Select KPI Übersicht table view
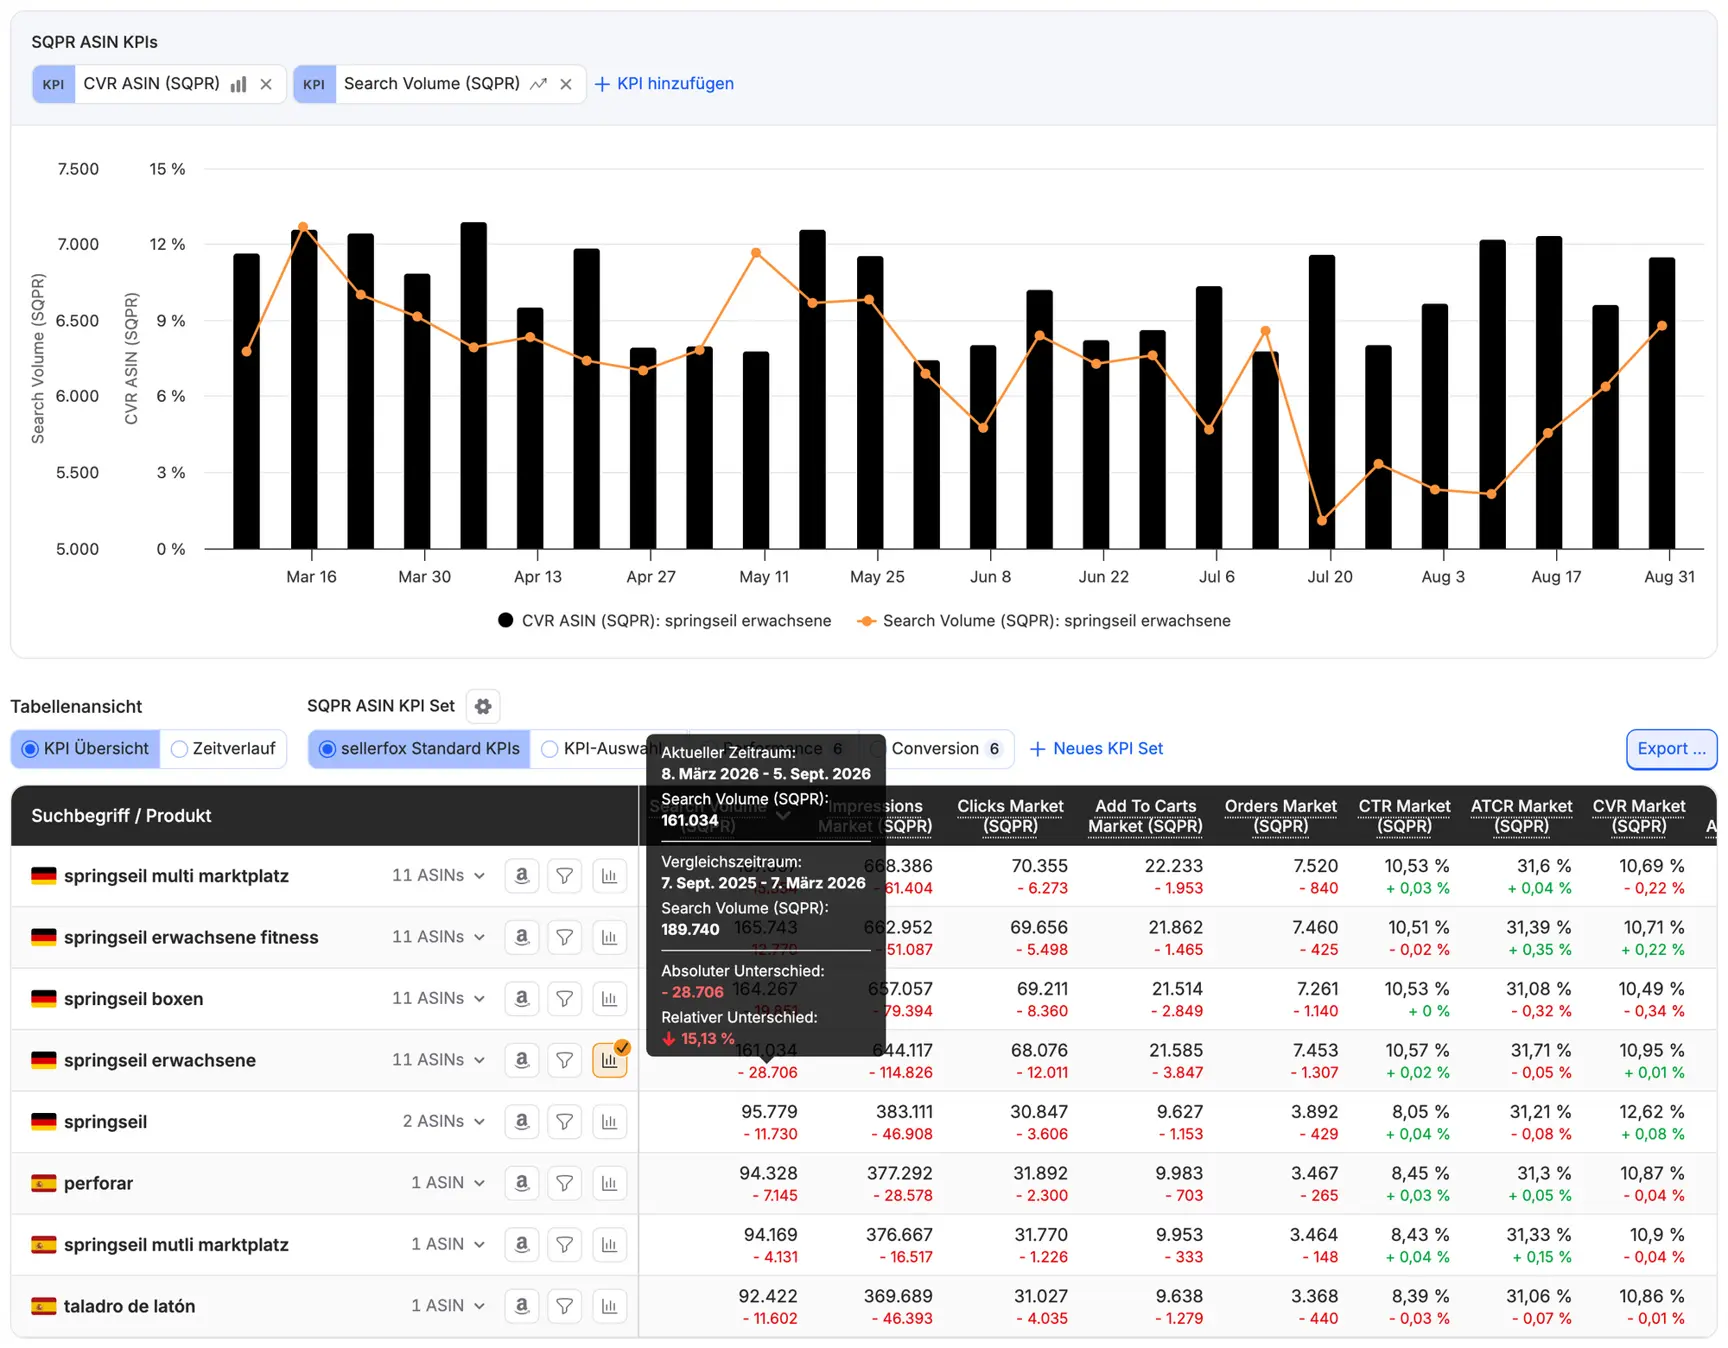The height and width of the screenshot is (1348, 1728). point(85,749)
